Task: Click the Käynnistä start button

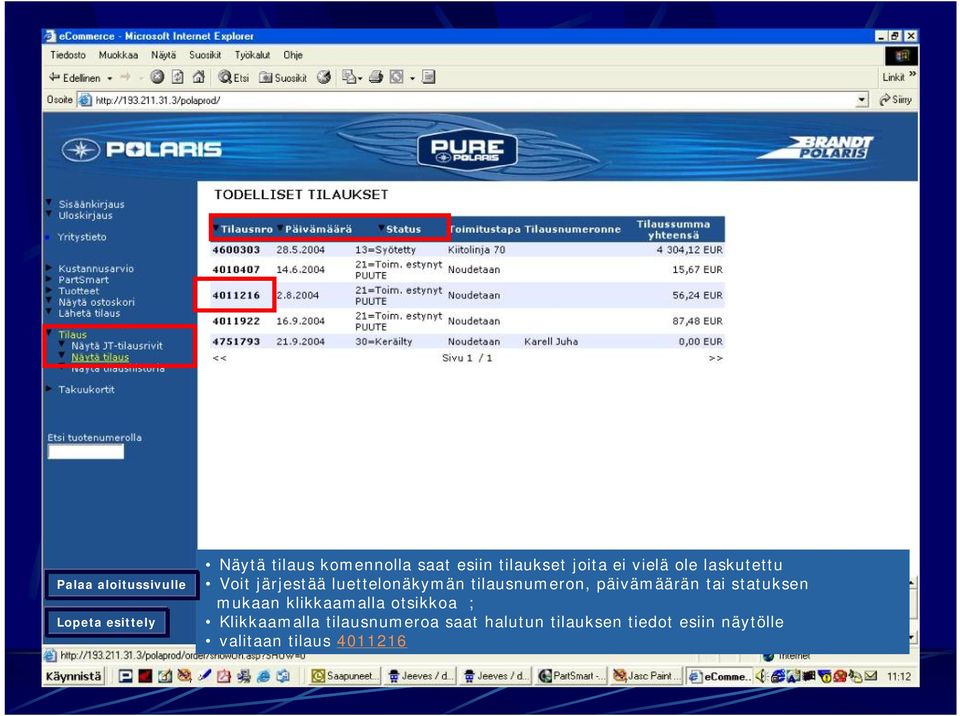Action: (73, 676)
